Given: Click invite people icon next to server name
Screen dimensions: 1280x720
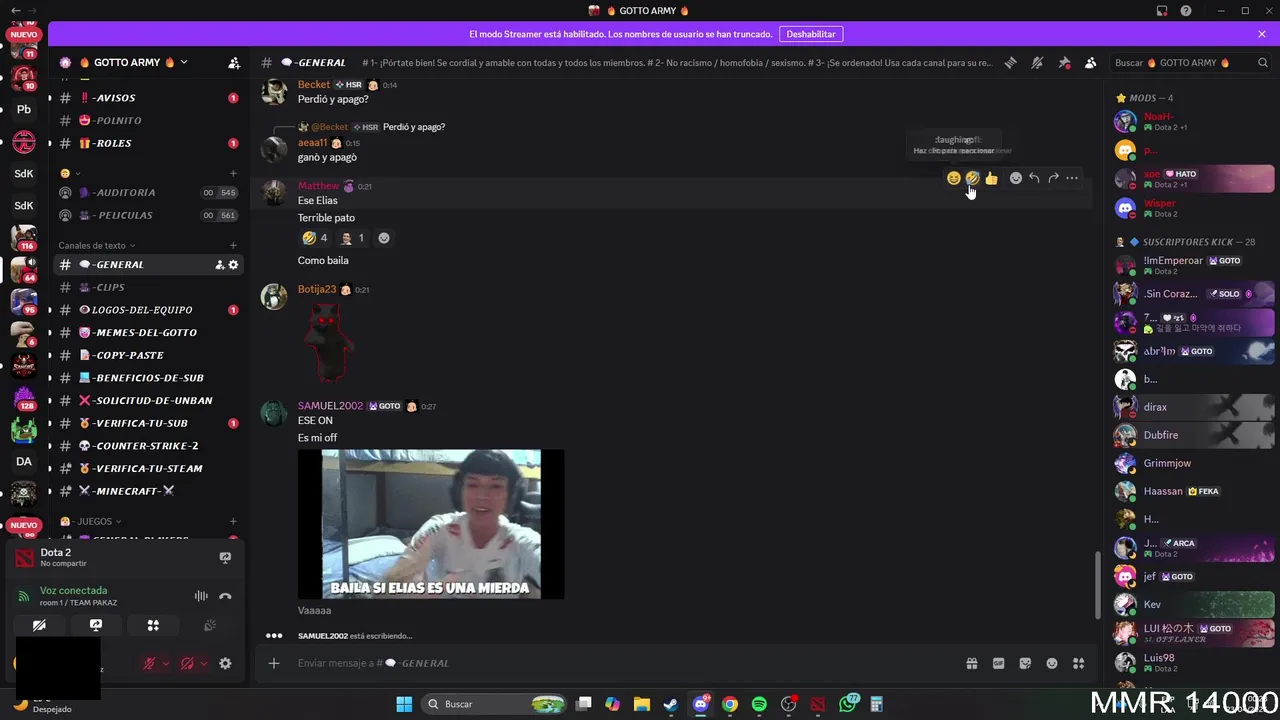Looking at the screenshot, I should [x=234, y=62].
